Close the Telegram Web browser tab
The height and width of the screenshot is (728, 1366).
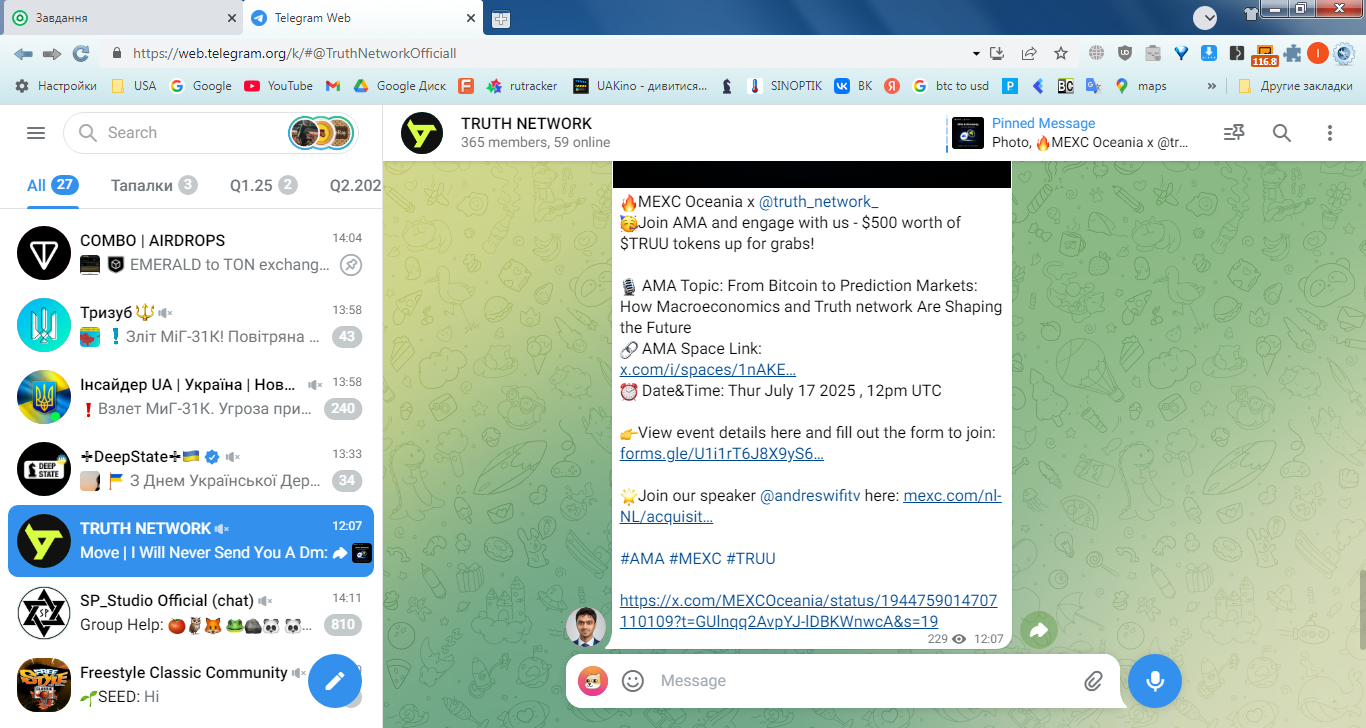click(470, 18)
